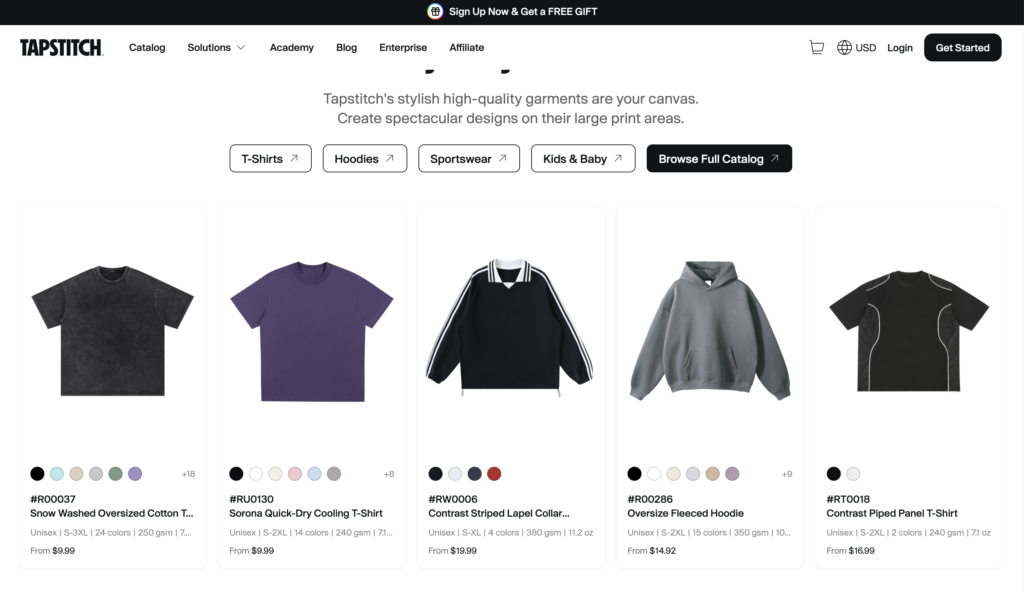Show +9 more colors for Oversize Fleeced Hoodie
This screenshot has height=591, width=1024.
[786, 474]
